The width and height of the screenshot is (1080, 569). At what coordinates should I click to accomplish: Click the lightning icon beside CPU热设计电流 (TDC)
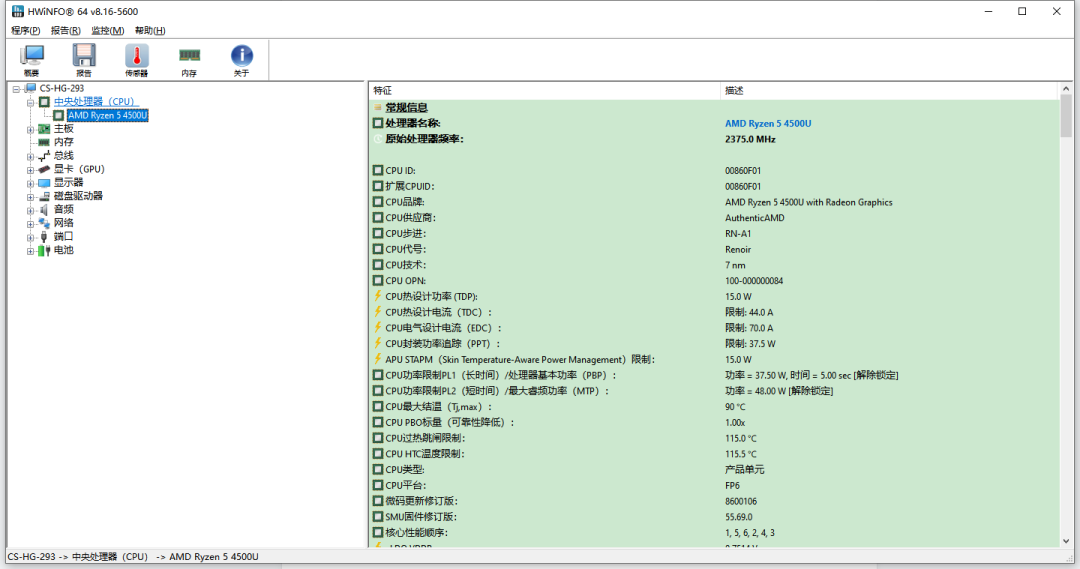click(x=377, y=312)
